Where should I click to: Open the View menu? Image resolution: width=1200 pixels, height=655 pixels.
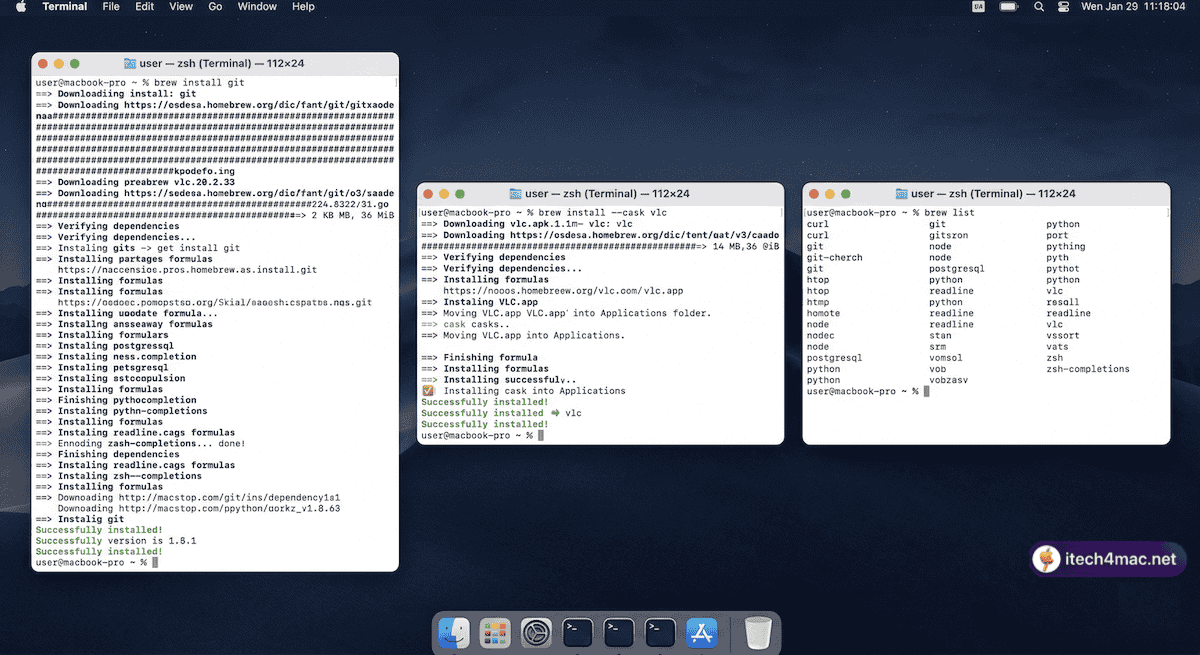pyautogui.click(x=181, y=7)
